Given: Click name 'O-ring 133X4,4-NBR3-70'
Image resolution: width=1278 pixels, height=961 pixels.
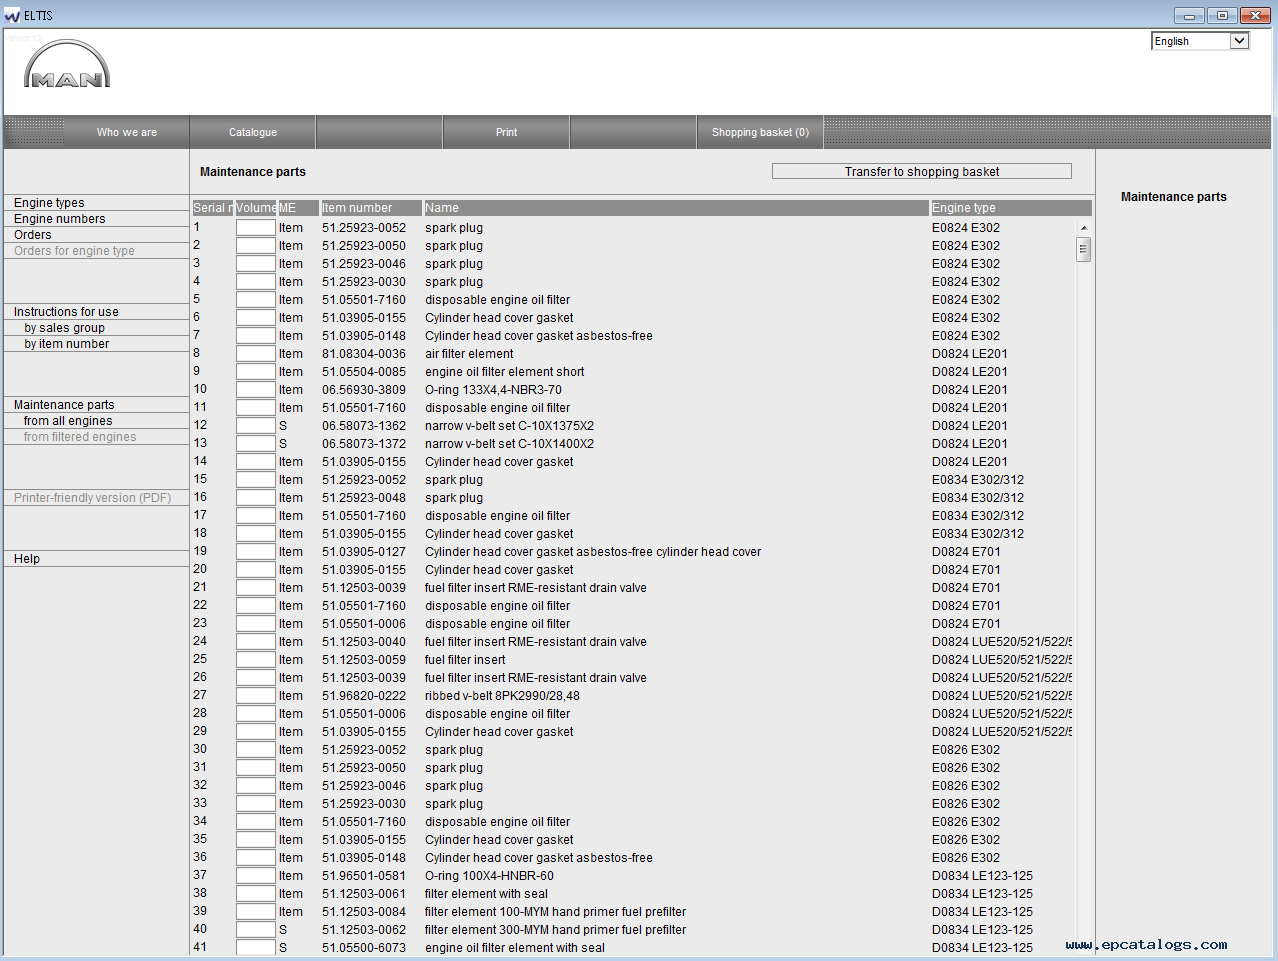Looking at the screenshot, I should tap(493, 390).
